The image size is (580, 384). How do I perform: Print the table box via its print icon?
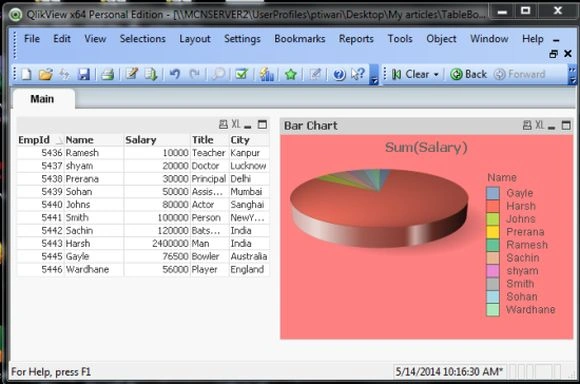pos(223,125)
